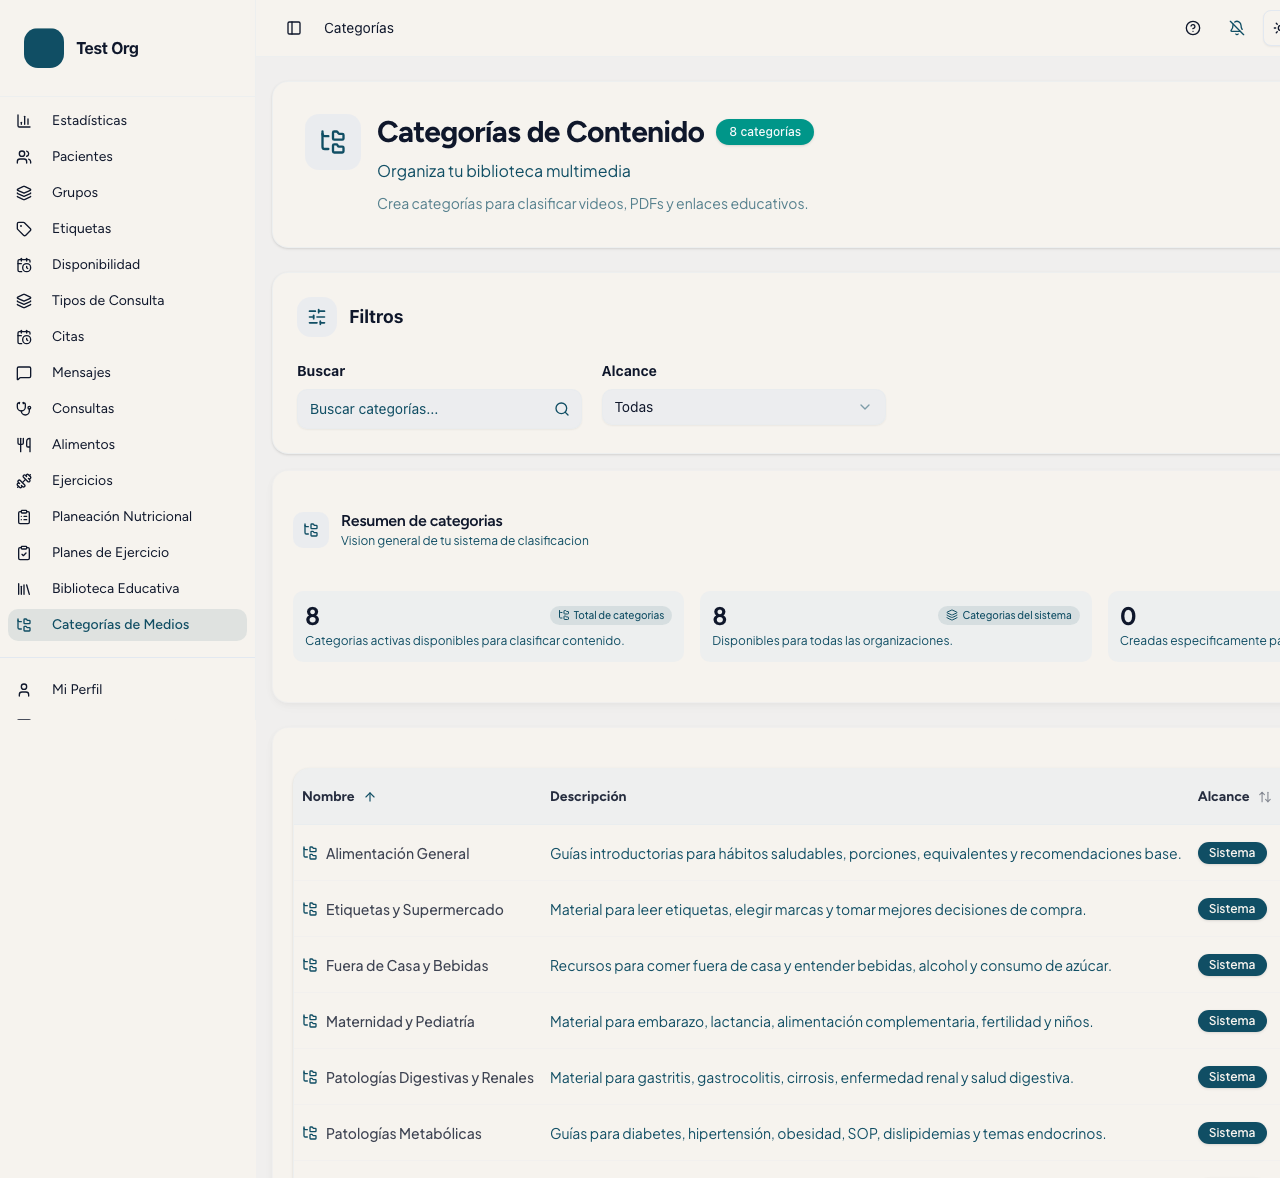Viewport: 1280px width, 1178px height.
Task: Open Tipos de Consulta page
Action: coord(127,300)
